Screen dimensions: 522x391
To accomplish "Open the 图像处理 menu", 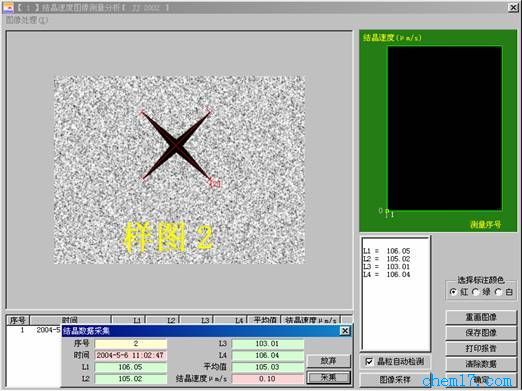I will pyautogui.click(x=27, y=20).
